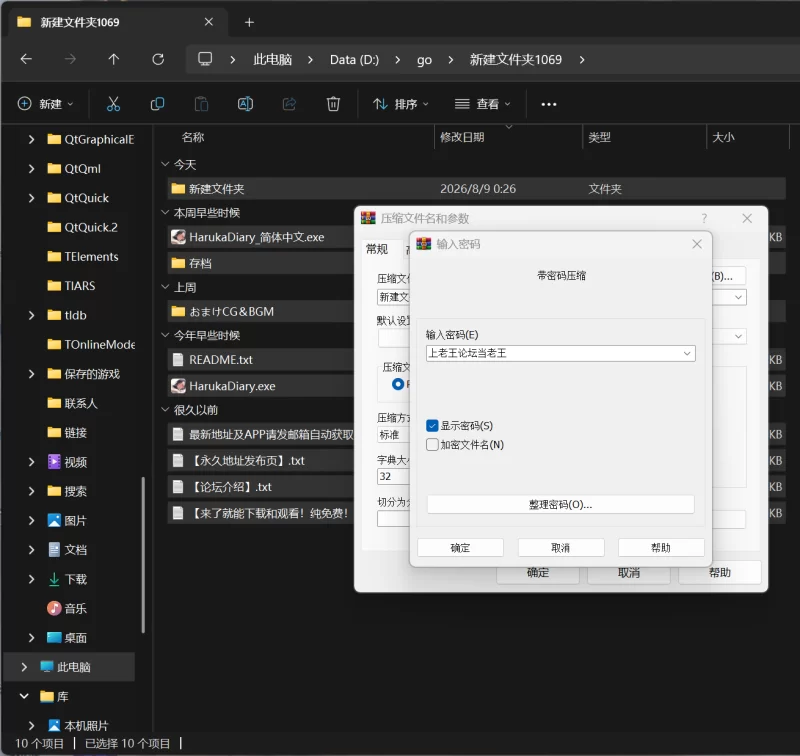Click the 文档 documents icon in sidebar
The height and width of the screenshot is (756, 800).
[54, 549]
